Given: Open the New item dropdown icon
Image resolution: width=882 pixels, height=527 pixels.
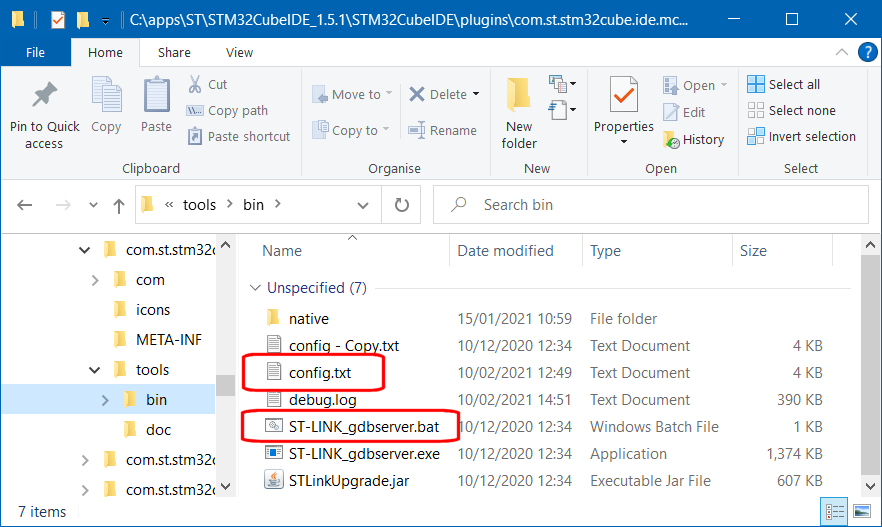Looking at the screenshot, I should click(x=562, y=84).
